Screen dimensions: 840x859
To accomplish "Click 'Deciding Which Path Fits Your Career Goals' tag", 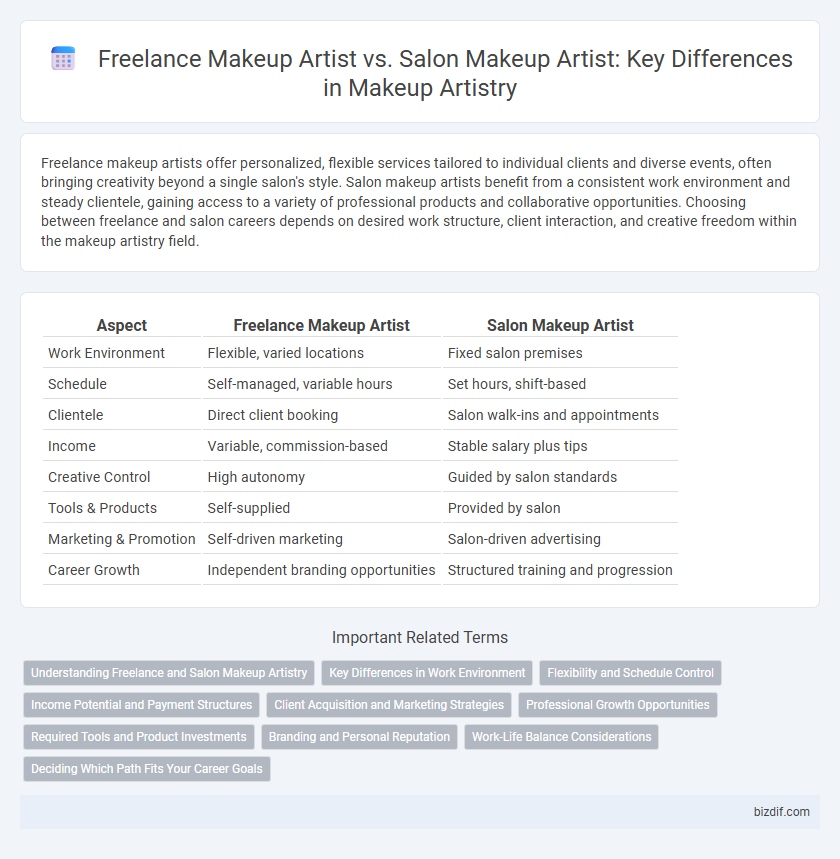I will coord(147,769).
